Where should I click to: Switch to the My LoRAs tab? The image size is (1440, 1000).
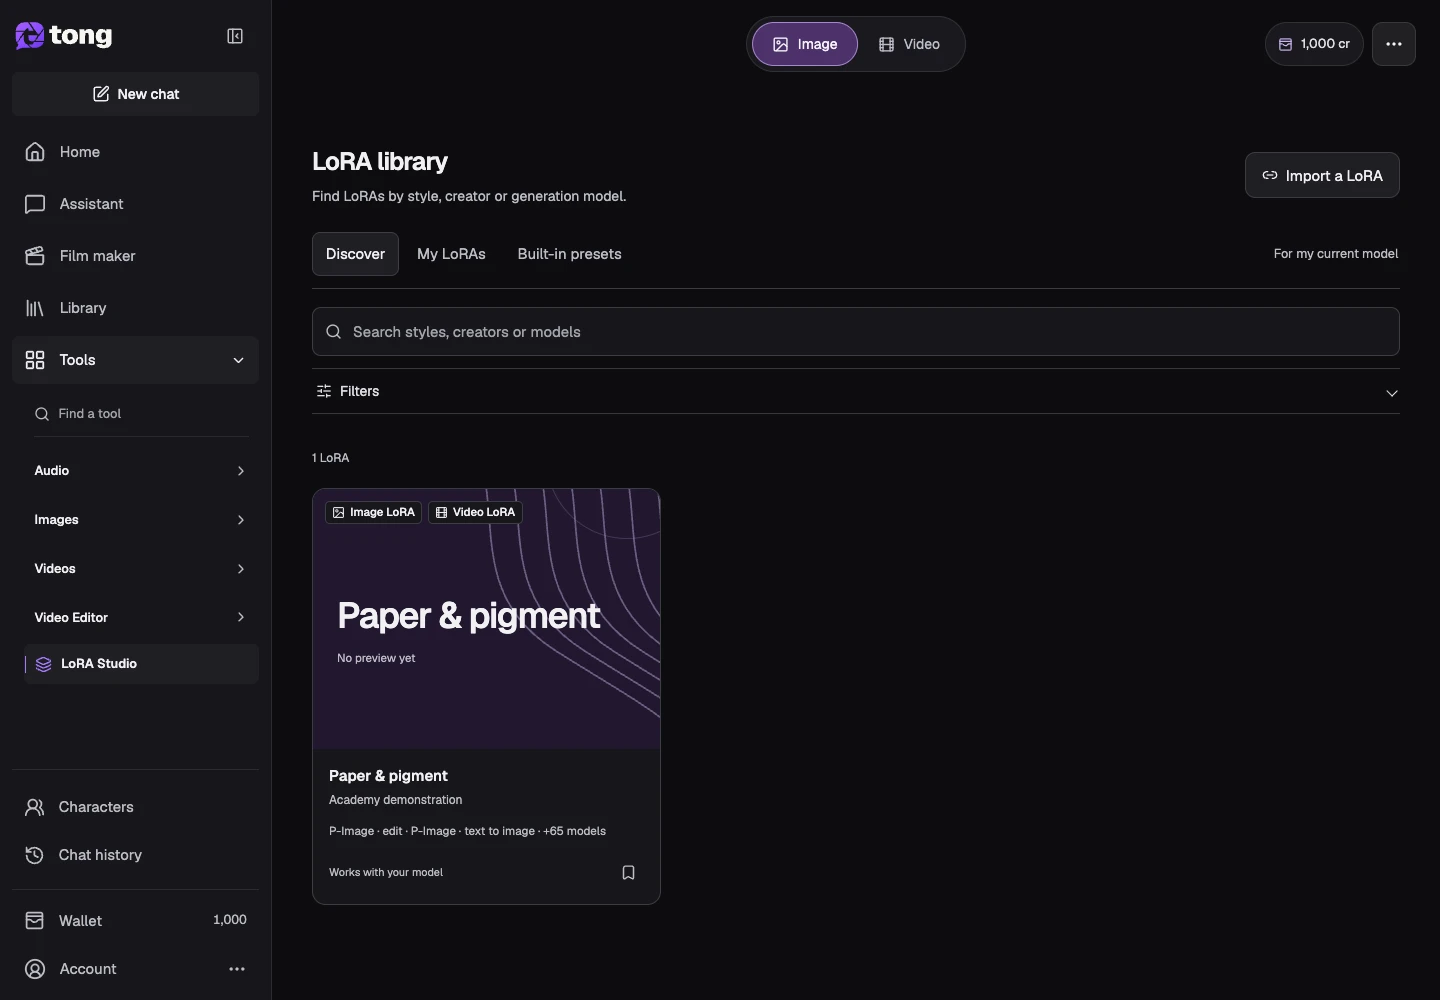point(451,254)
